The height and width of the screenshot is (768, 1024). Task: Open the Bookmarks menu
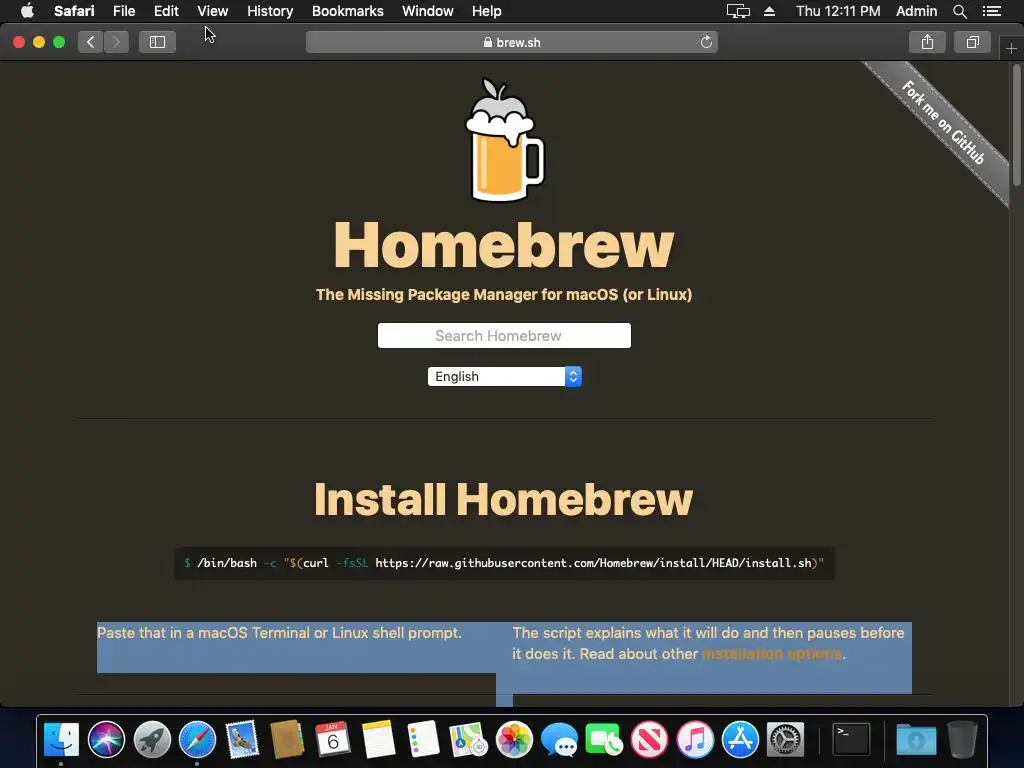[347, 11]
